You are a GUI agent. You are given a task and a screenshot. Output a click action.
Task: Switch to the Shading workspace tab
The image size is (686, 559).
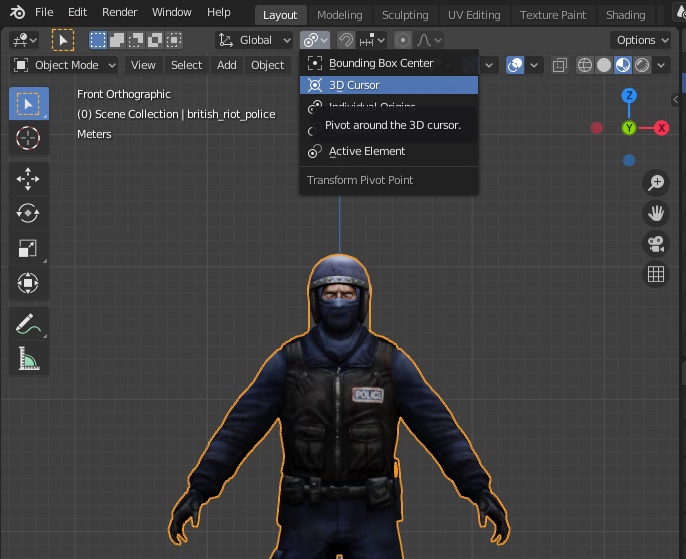[x=626, y=15]
